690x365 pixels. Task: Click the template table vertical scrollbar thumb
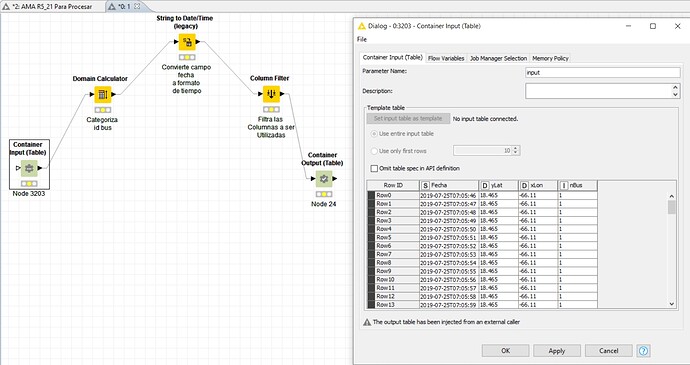pos(672,207)
